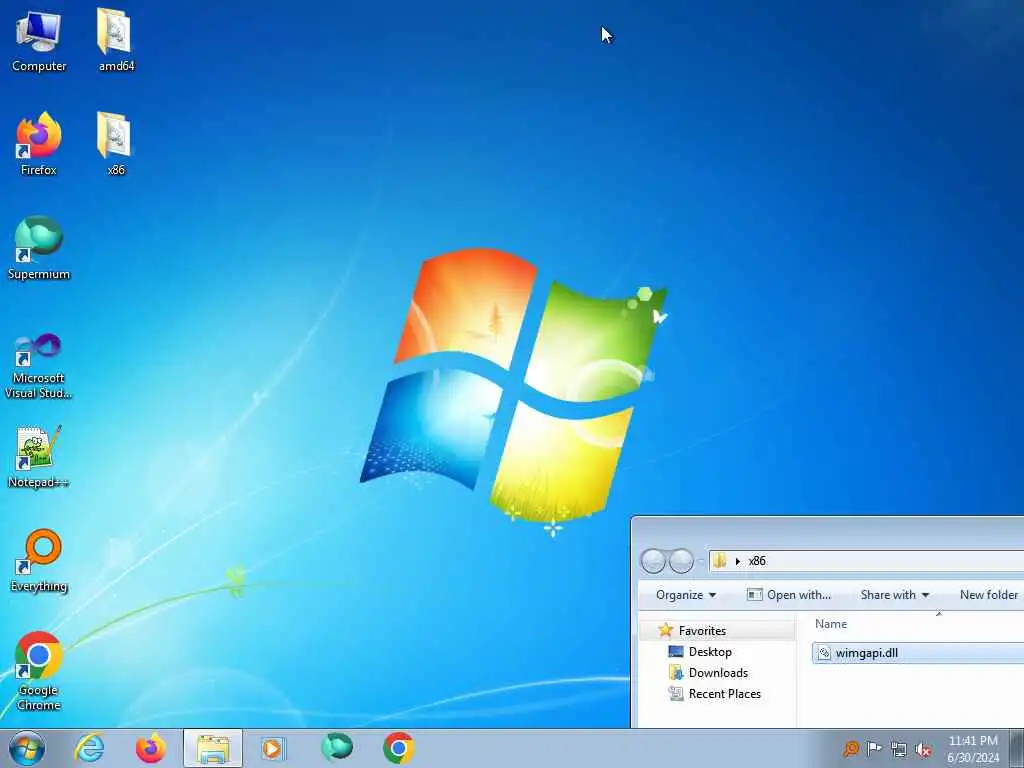
Task: Sort by the Name column header
Action: (x=831, y=624)
